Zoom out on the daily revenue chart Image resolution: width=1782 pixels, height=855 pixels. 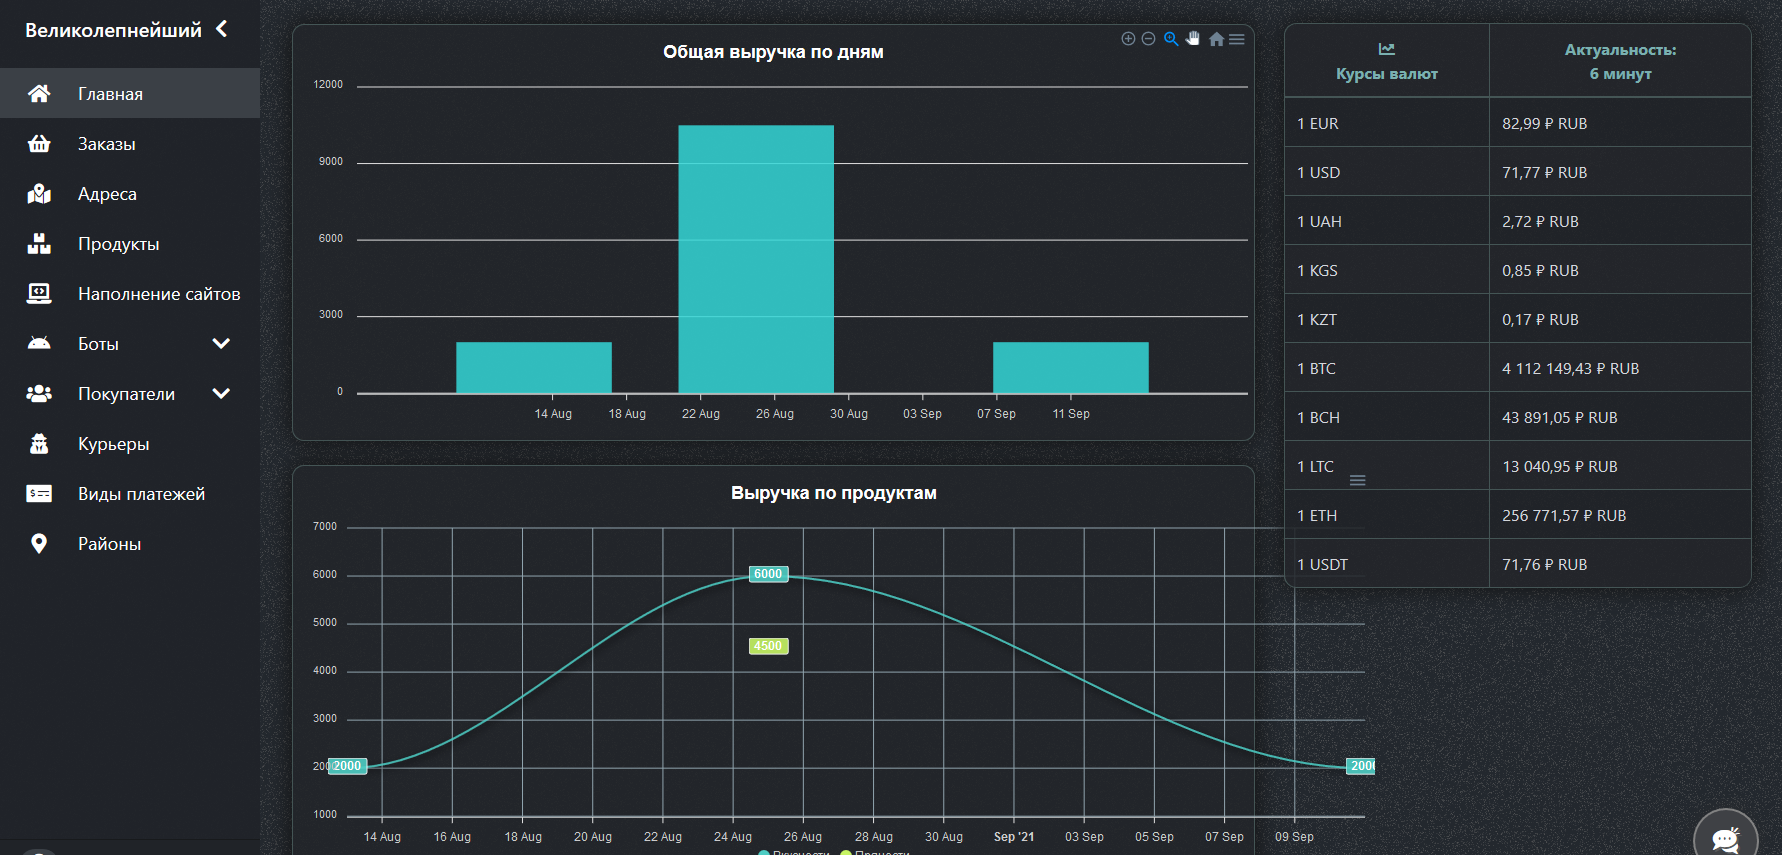(x=1148, y=39)
